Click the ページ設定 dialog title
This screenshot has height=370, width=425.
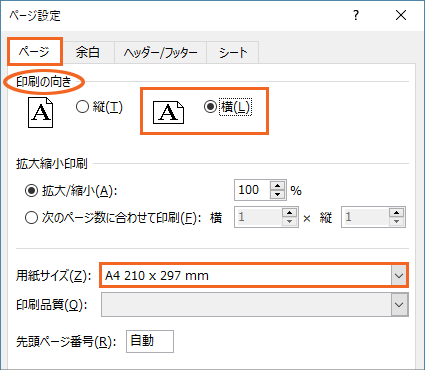(x=35, y=16)
